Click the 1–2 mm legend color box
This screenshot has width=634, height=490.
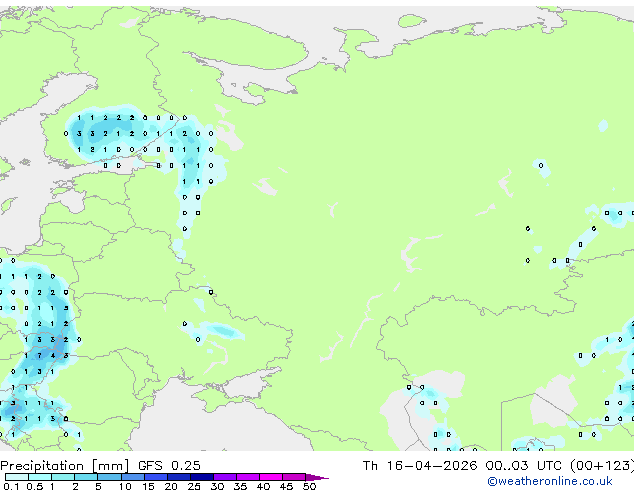click(x=63, y=477)
